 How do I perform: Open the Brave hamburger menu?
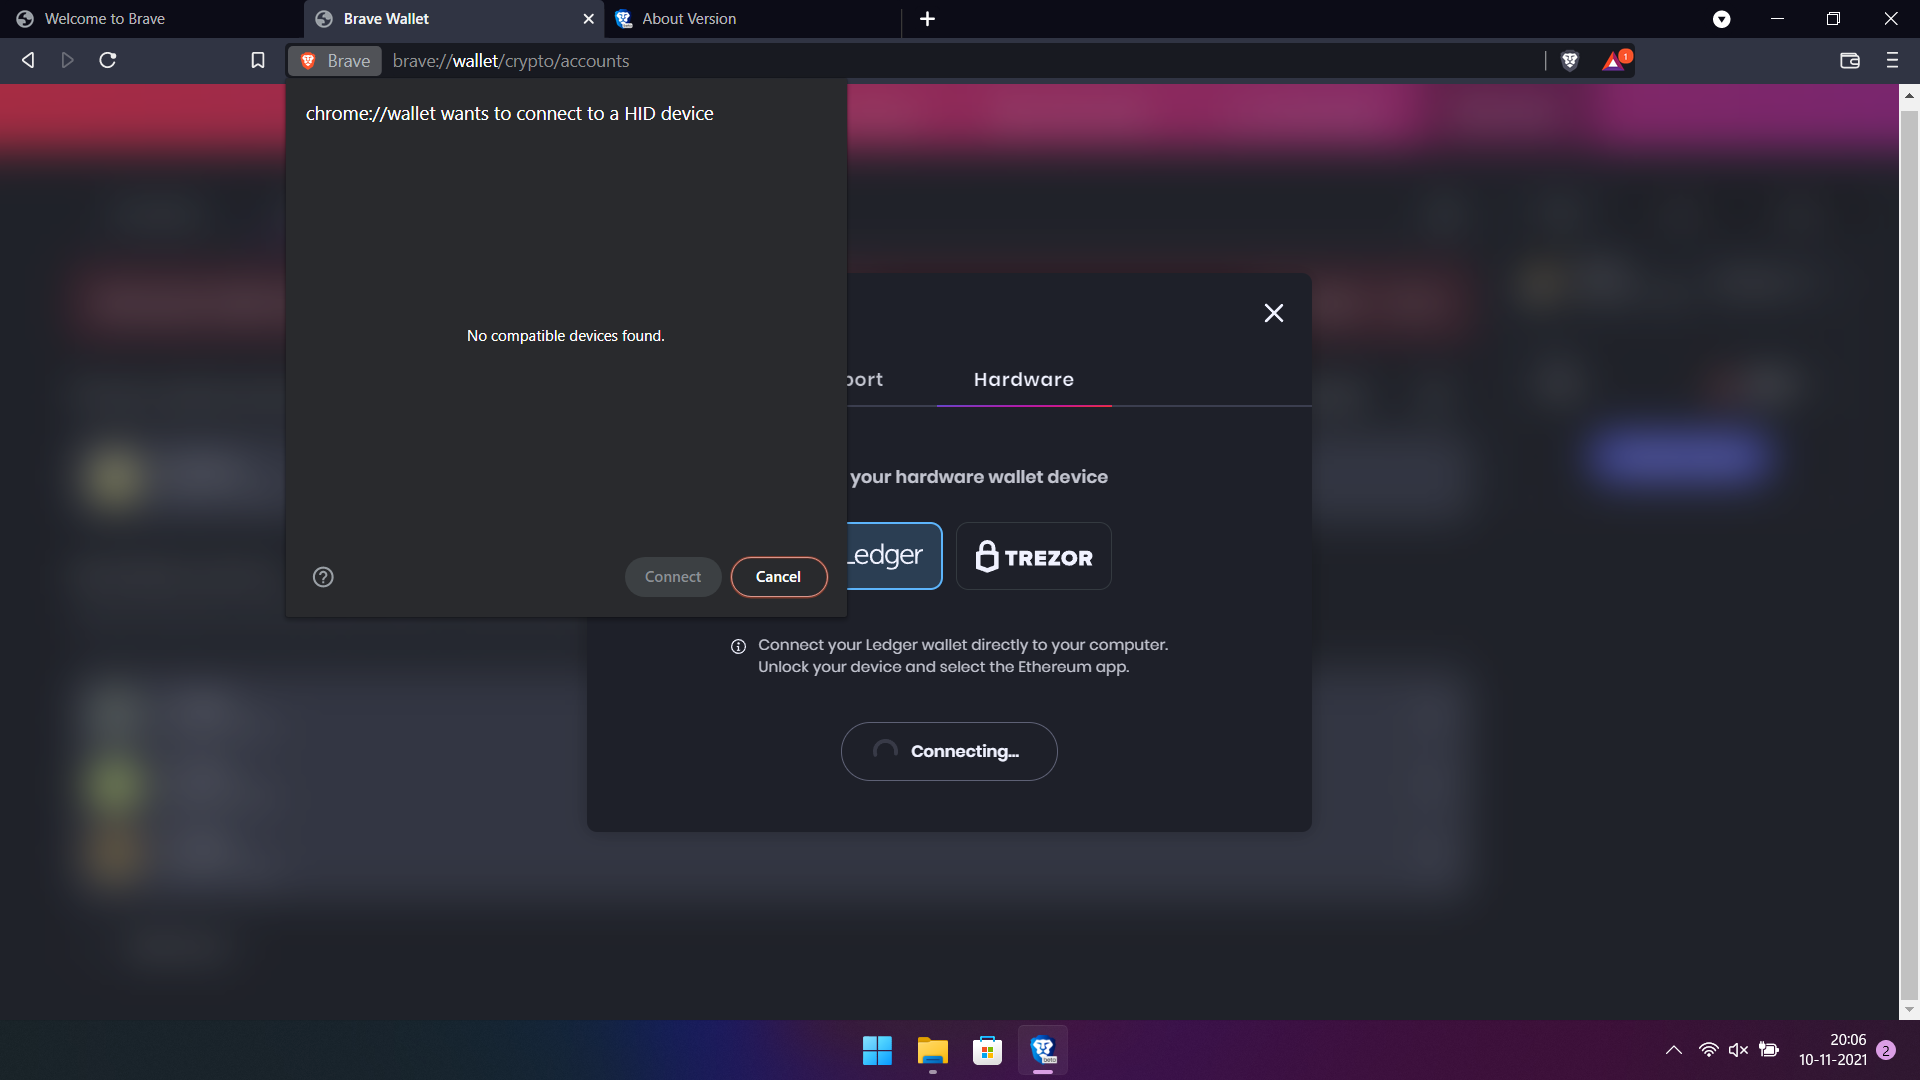click(1892, 60)
